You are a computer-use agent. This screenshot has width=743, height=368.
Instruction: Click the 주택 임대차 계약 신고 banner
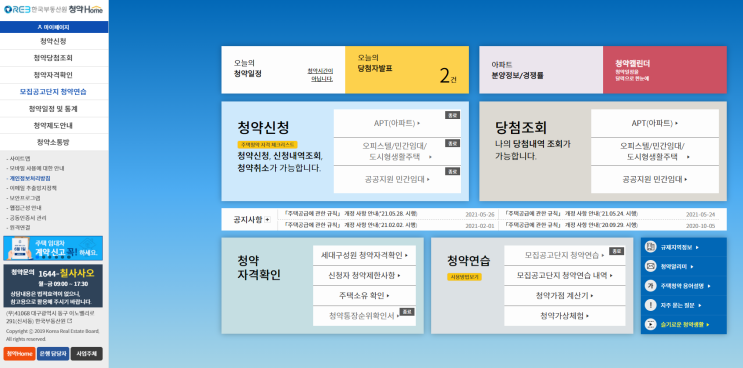tap(53, 248)
